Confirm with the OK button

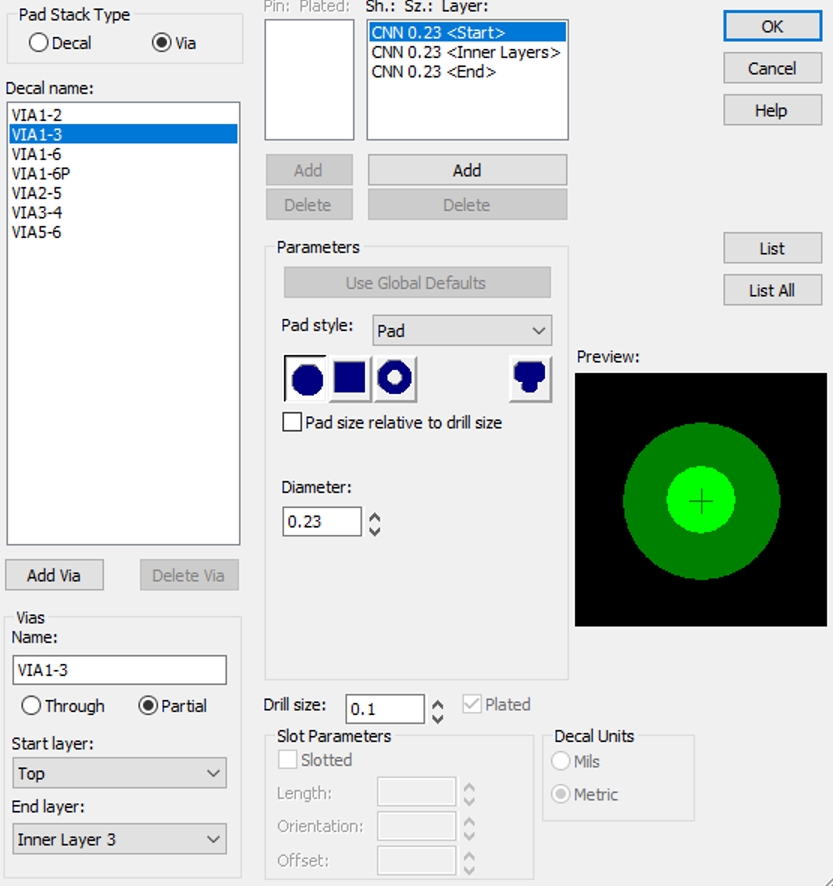(x=773, y=26)
